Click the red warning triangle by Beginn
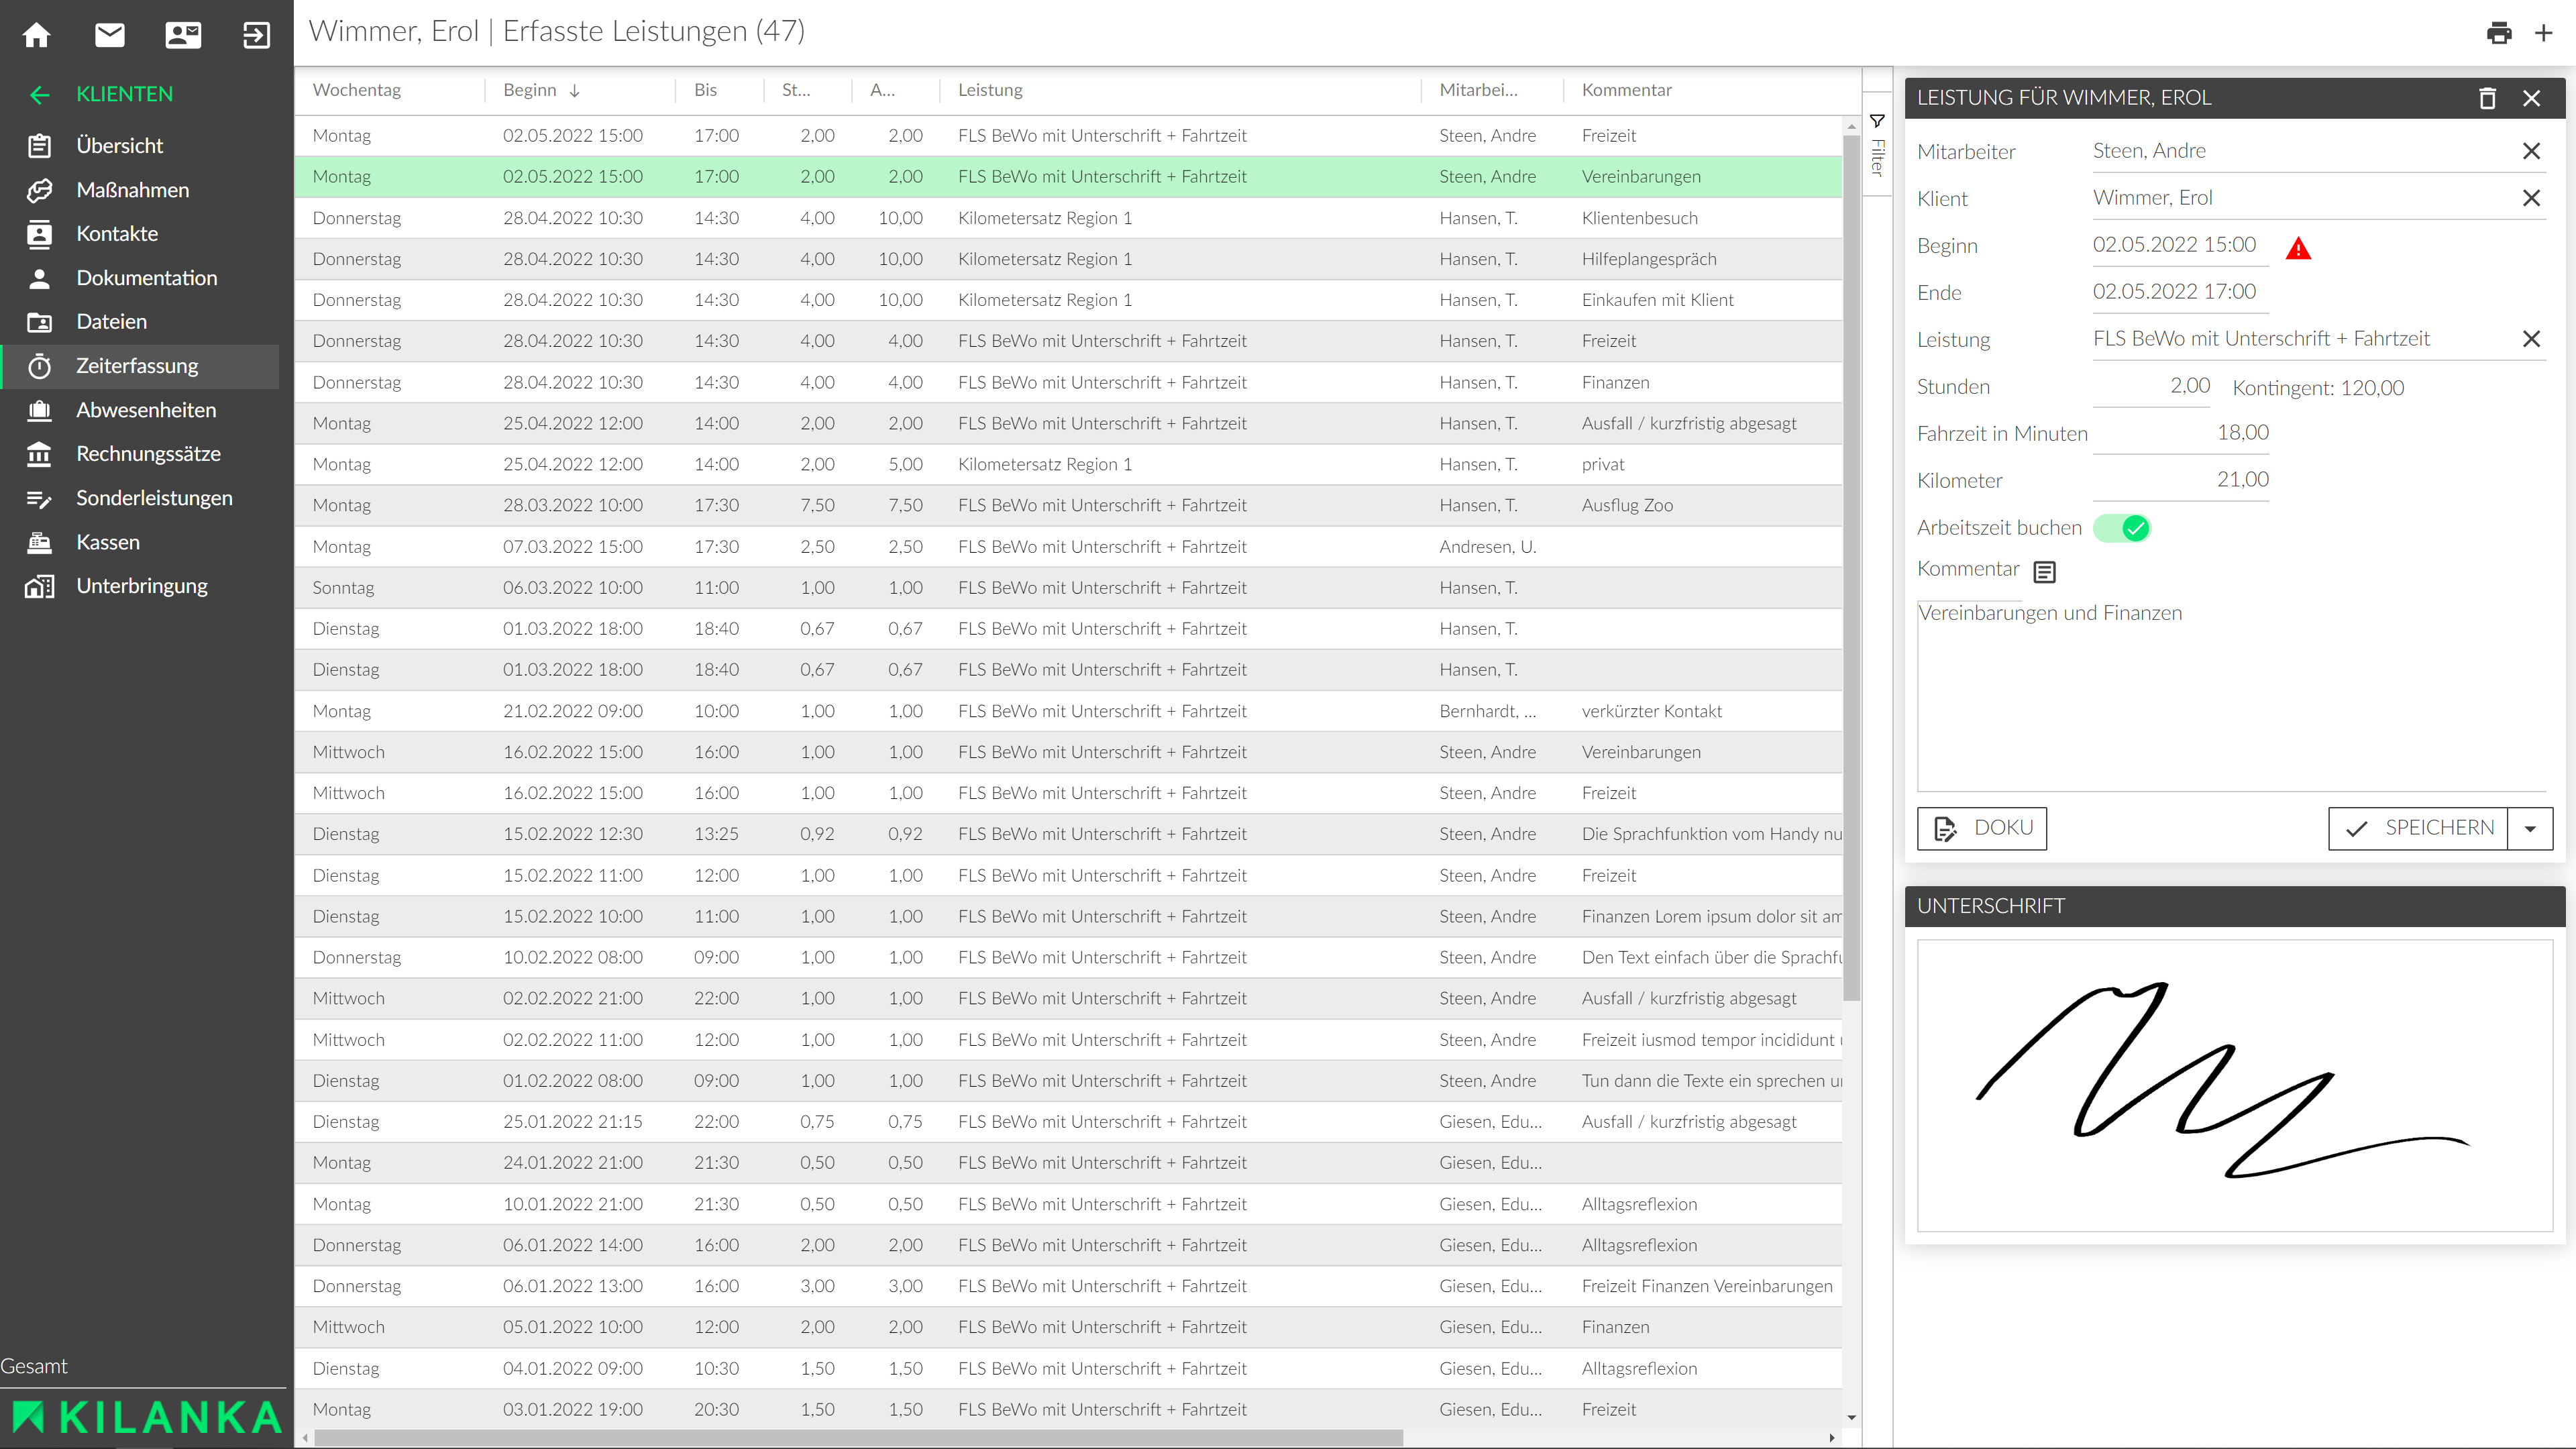The image size is (2576, 1449). (2298, 248)
